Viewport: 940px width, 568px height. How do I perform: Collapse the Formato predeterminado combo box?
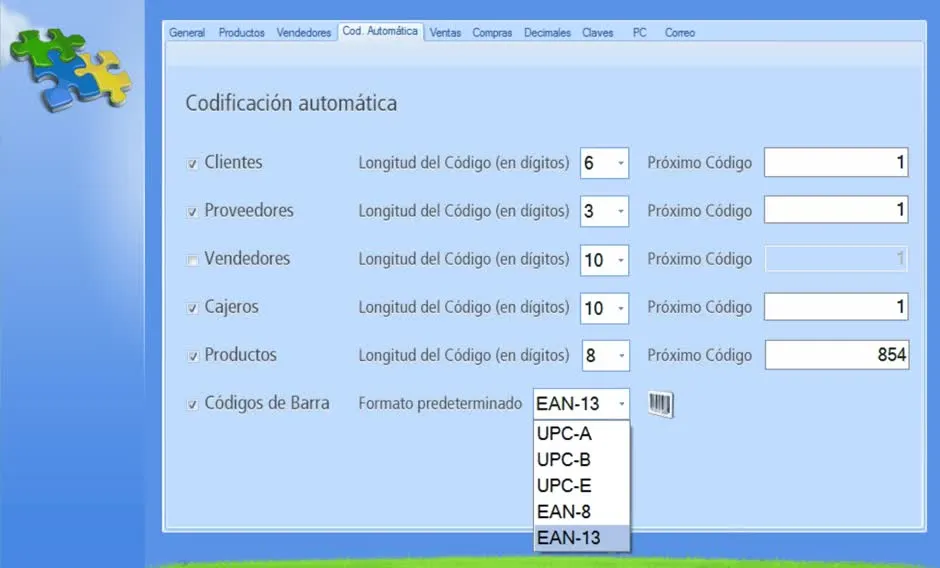pyautogui.click(x=622, y=404)
